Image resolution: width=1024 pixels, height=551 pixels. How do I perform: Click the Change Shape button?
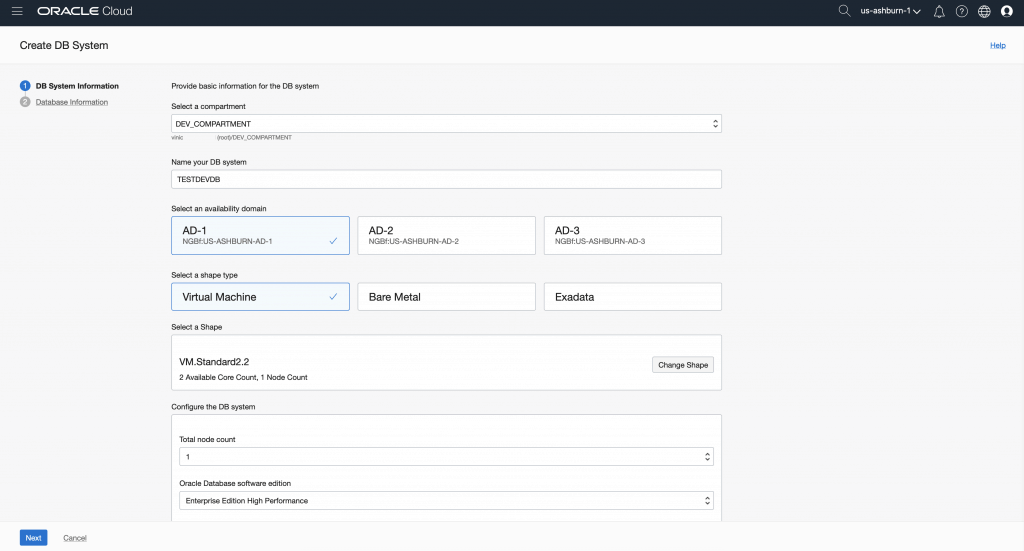coord(683,365)
